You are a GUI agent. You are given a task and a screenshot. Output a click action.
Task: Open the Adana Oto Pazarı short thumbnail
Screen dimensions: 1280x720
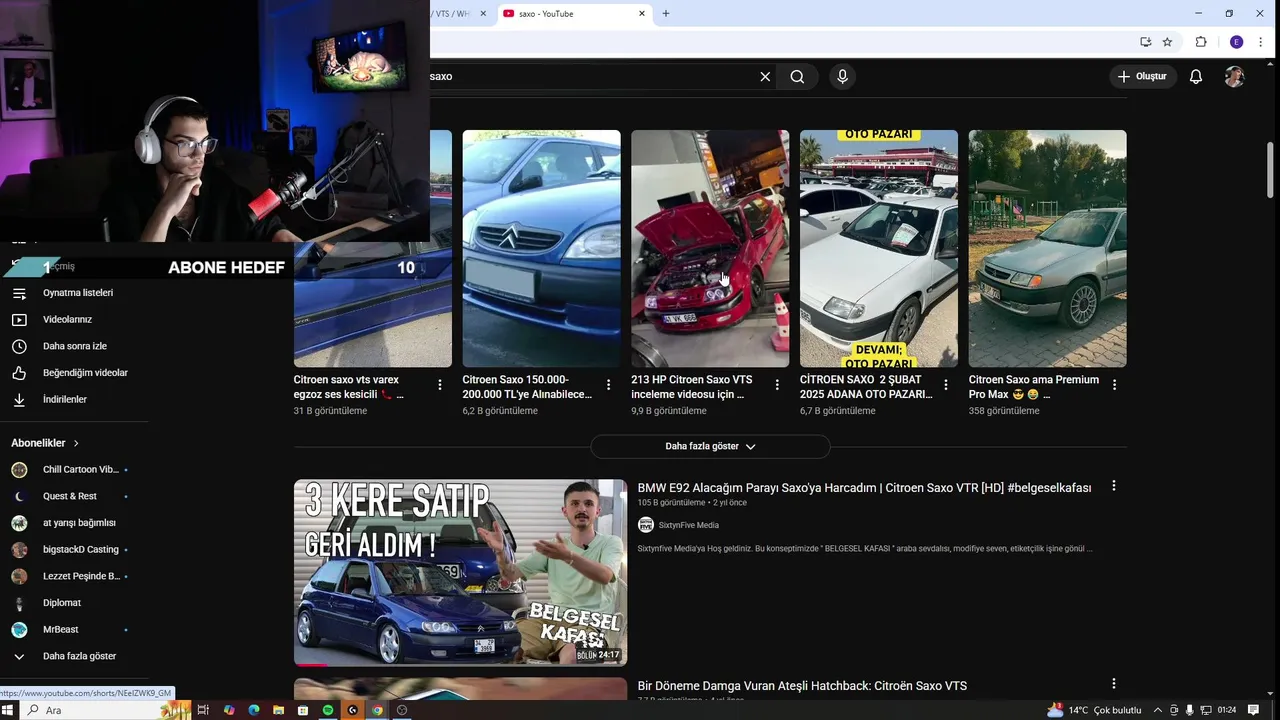point(879,248)
